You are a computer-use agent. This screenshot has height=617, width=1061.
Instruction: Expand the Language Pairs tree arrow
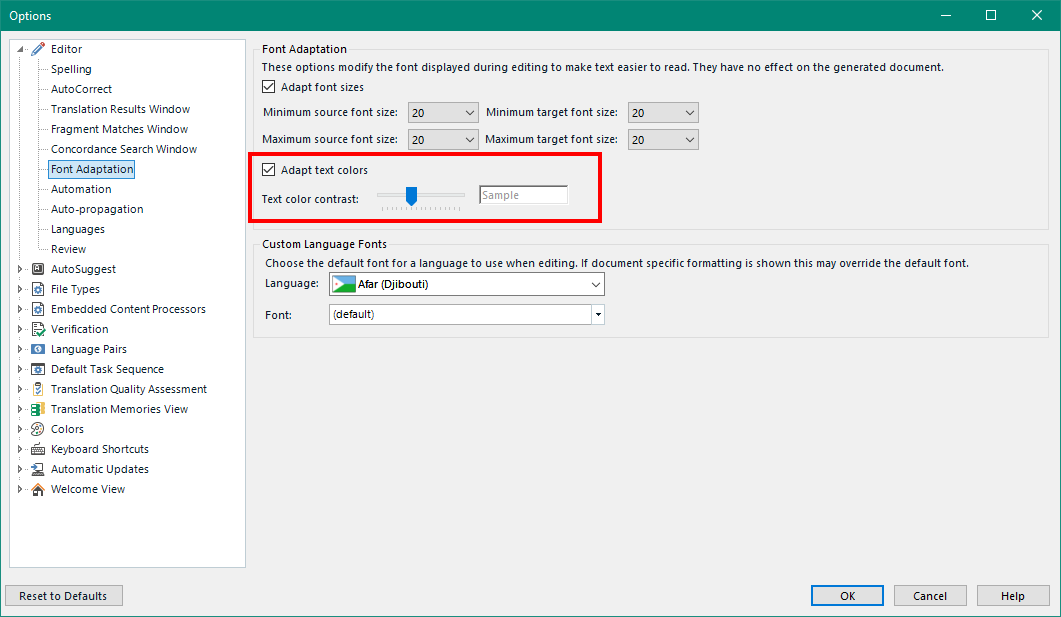[20, 349]
